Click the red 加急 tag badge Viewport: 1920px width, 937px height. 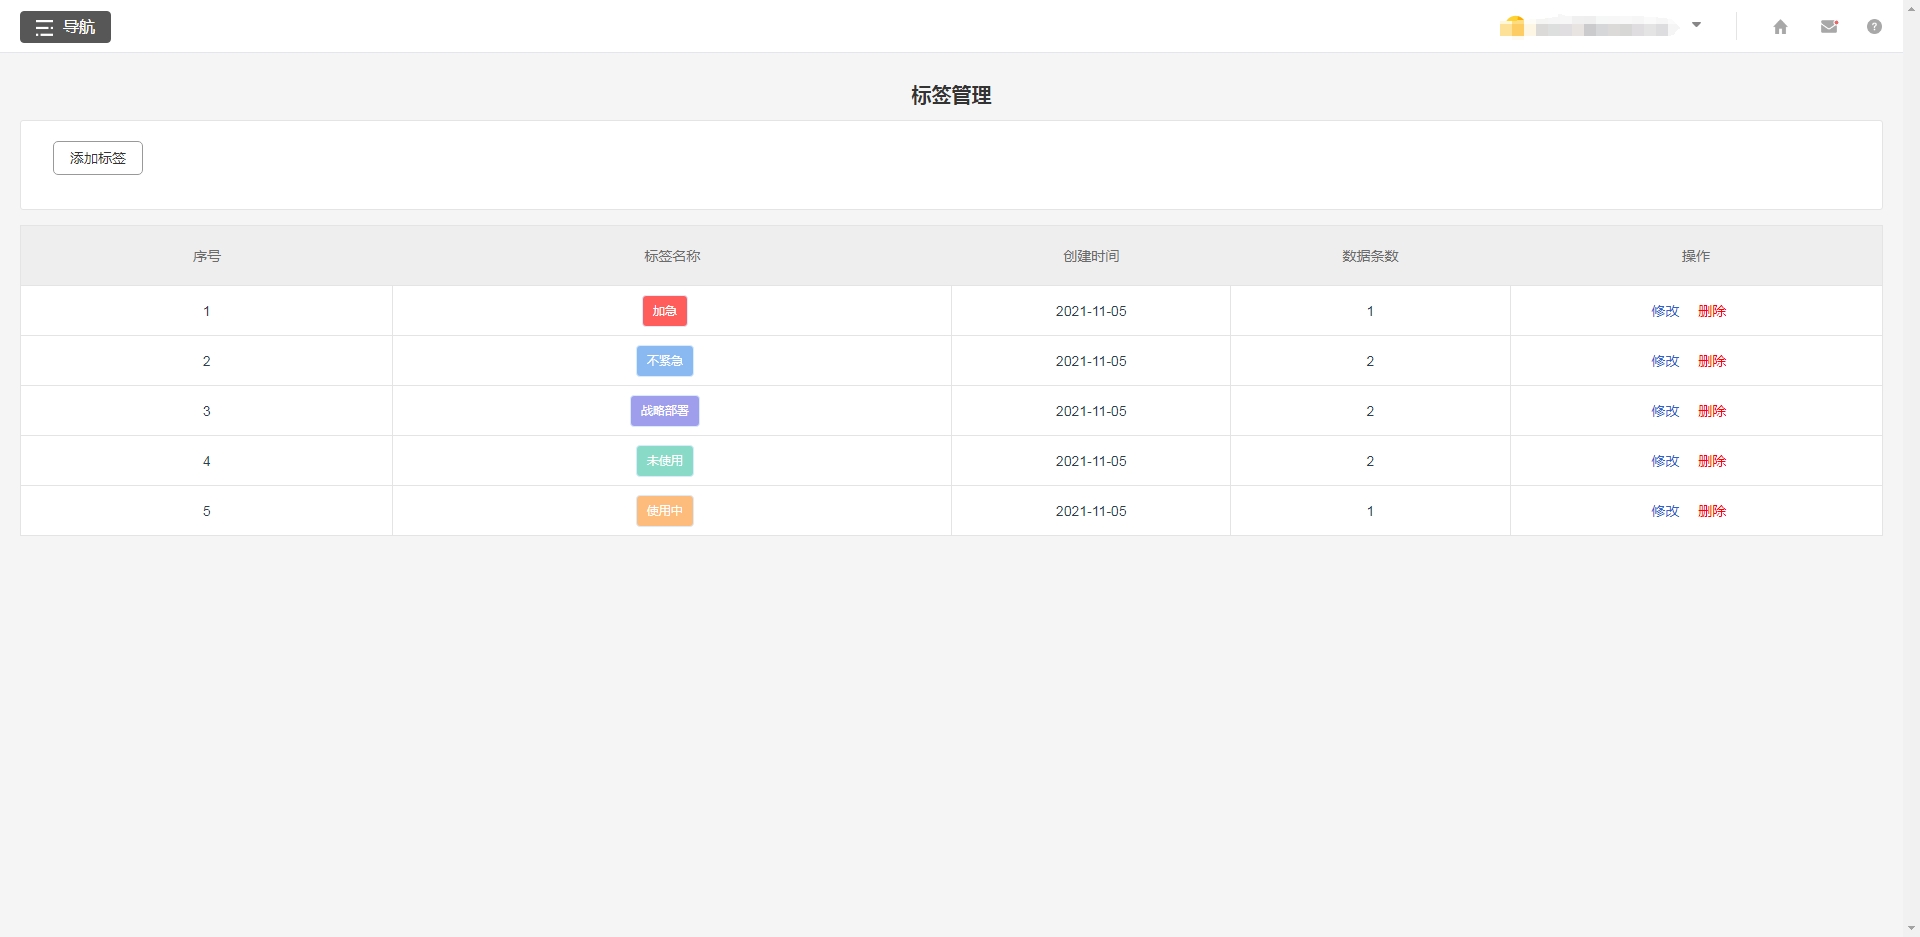pyautogui.click(x=664, y=311)
